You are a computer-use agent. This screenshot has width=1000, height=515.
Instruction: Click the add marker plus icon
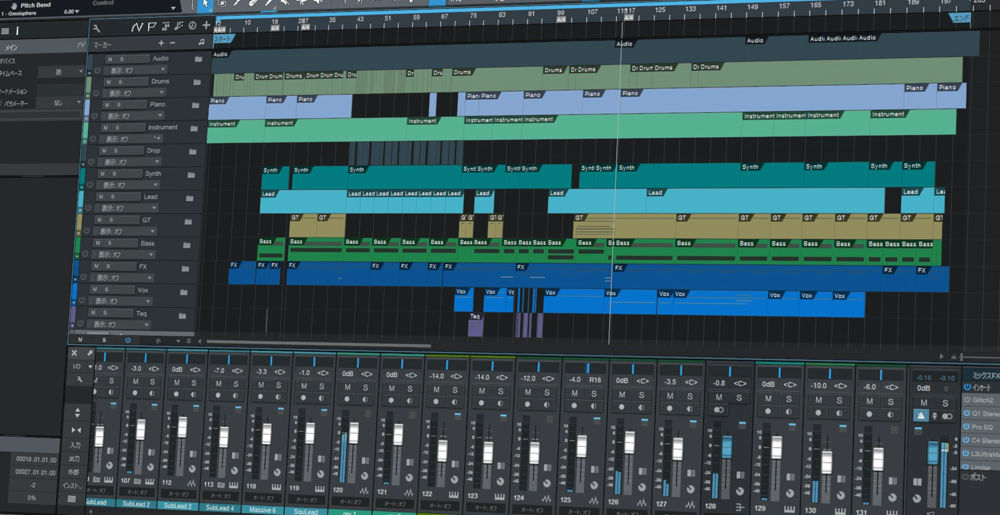tap(160, 43)
